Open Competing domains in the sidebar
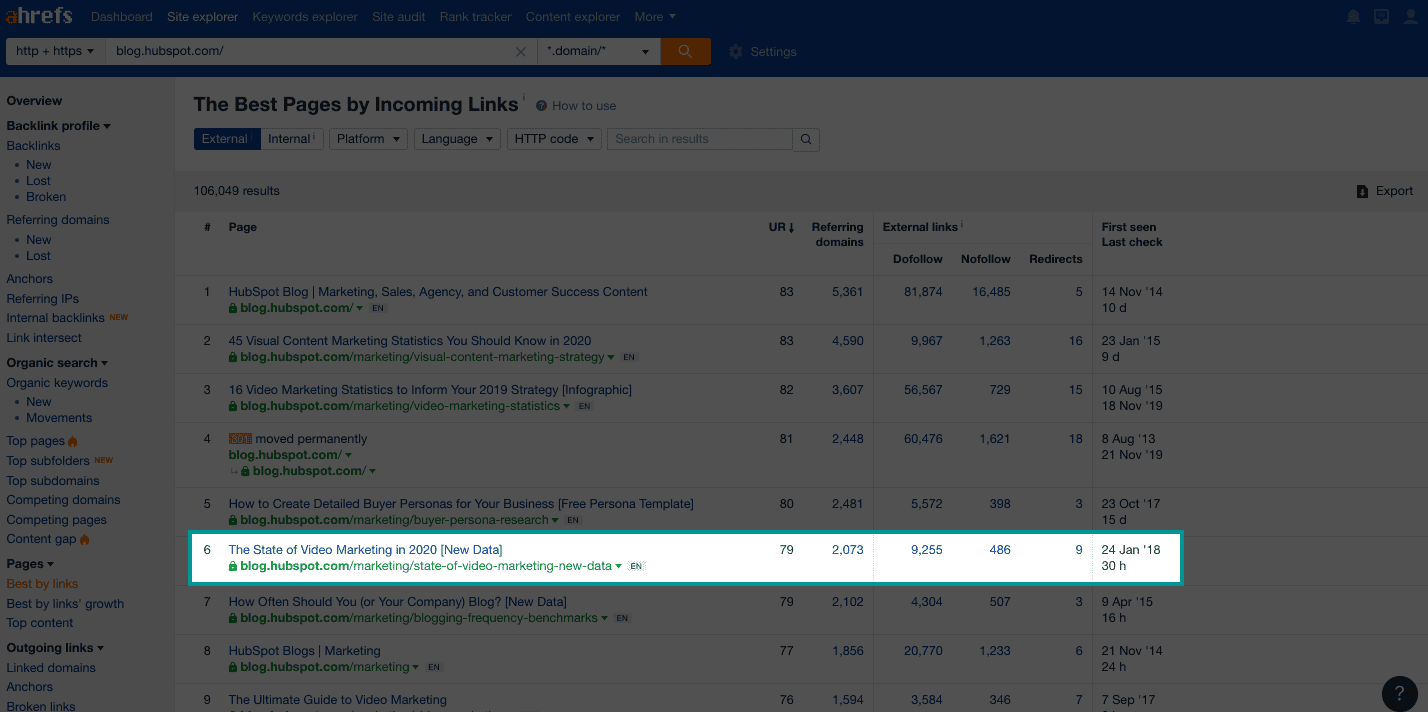Screen dimensions: 1428x712 [63, 500]
